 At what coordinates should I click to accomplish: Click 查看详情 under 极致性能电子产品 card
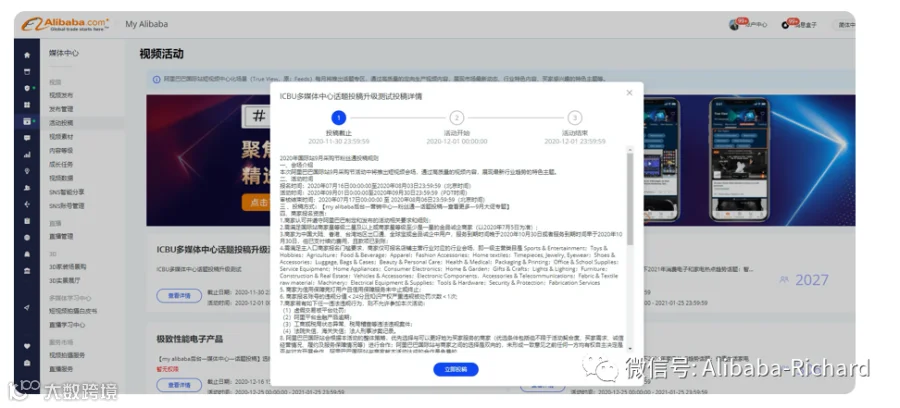tap(179, 384)
